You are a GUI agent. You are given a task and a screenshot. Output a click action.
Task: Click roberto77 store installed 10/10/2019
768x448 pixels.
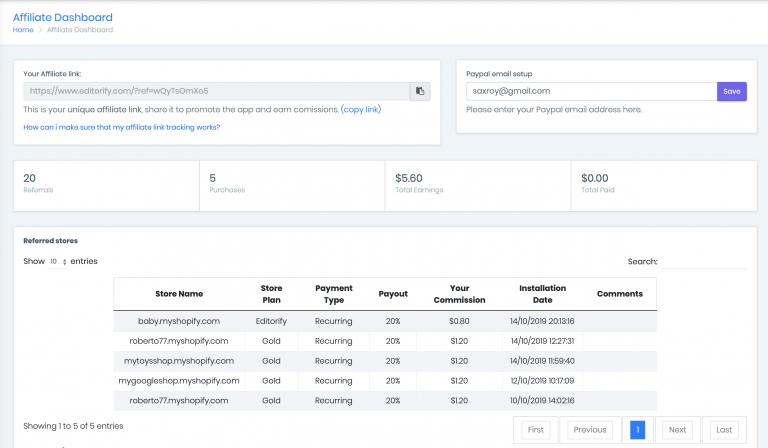pyautogui.click(x=179, y=401)
